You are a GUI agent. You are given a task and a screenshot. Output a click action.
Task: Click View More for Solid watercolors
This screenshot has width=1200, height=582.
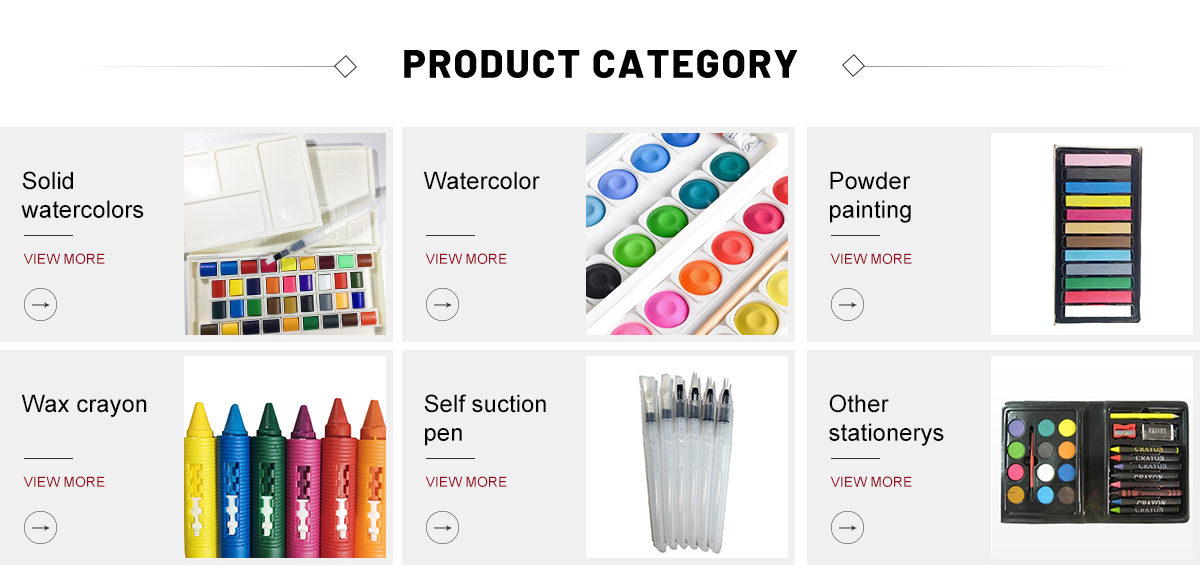tap(64, 259)
